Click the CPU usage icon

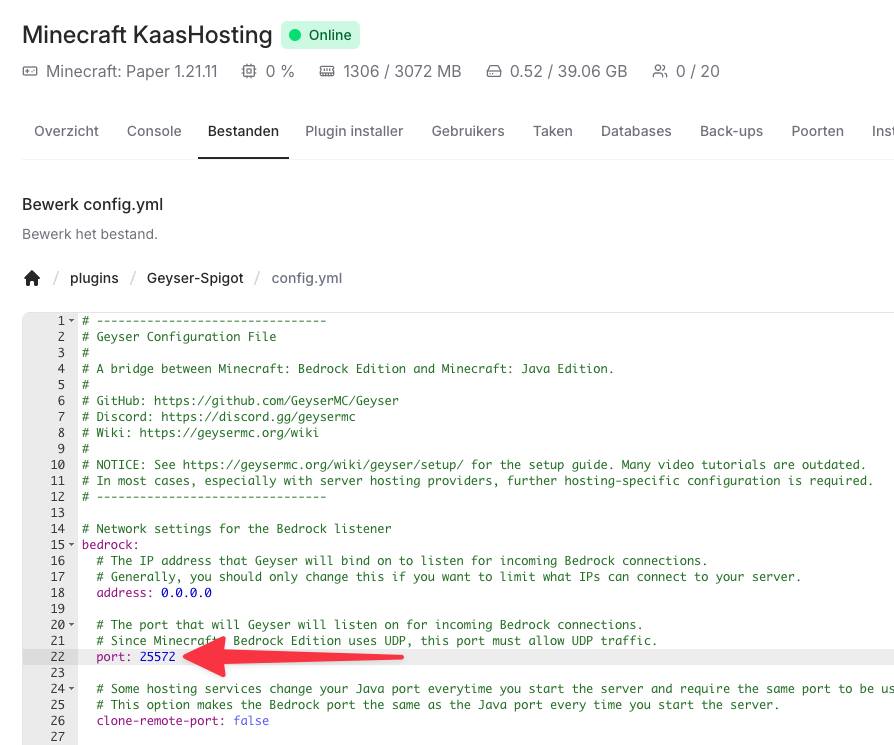(249, 71)
